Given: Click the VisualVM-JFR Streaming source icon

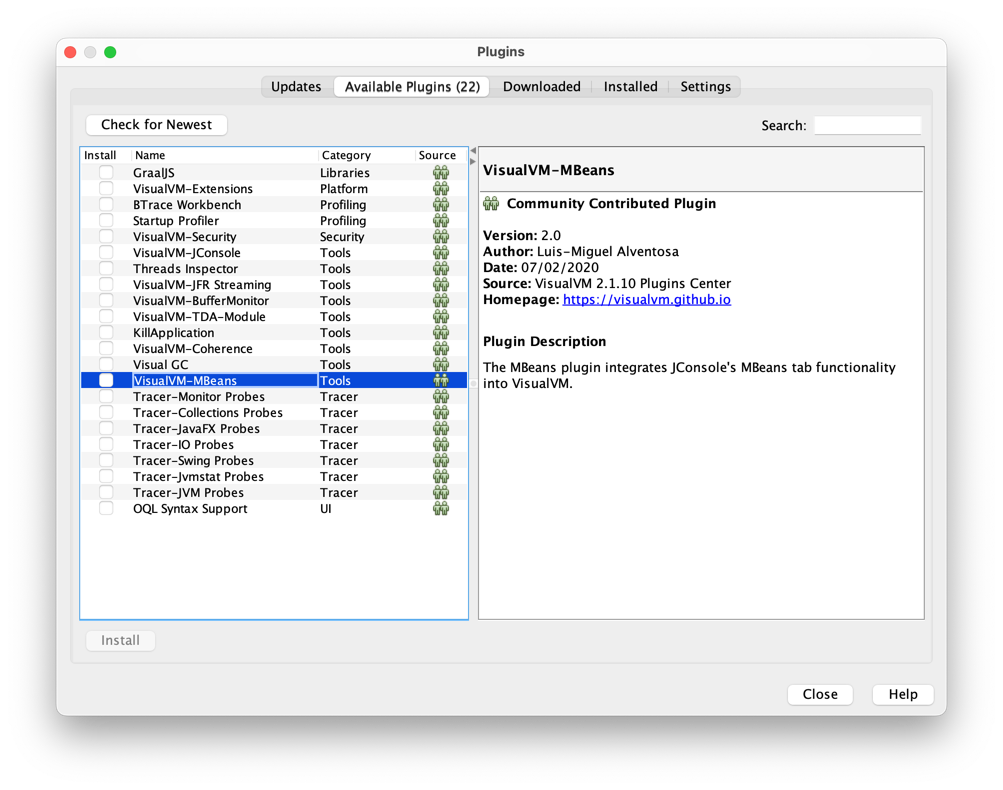Looking at the screenshot, I should (441, 284).
